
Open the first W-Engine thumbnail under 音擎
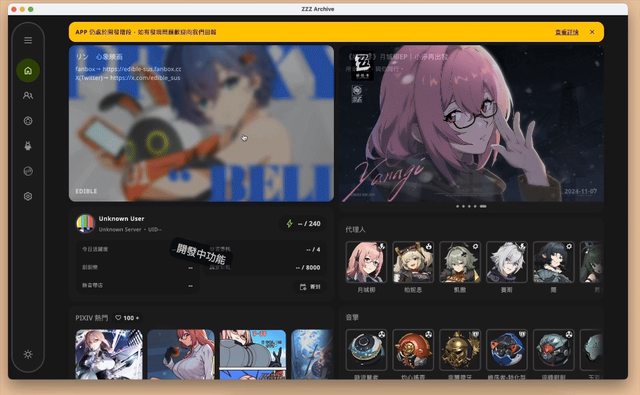pyautogui.click(x=366, y=350)
